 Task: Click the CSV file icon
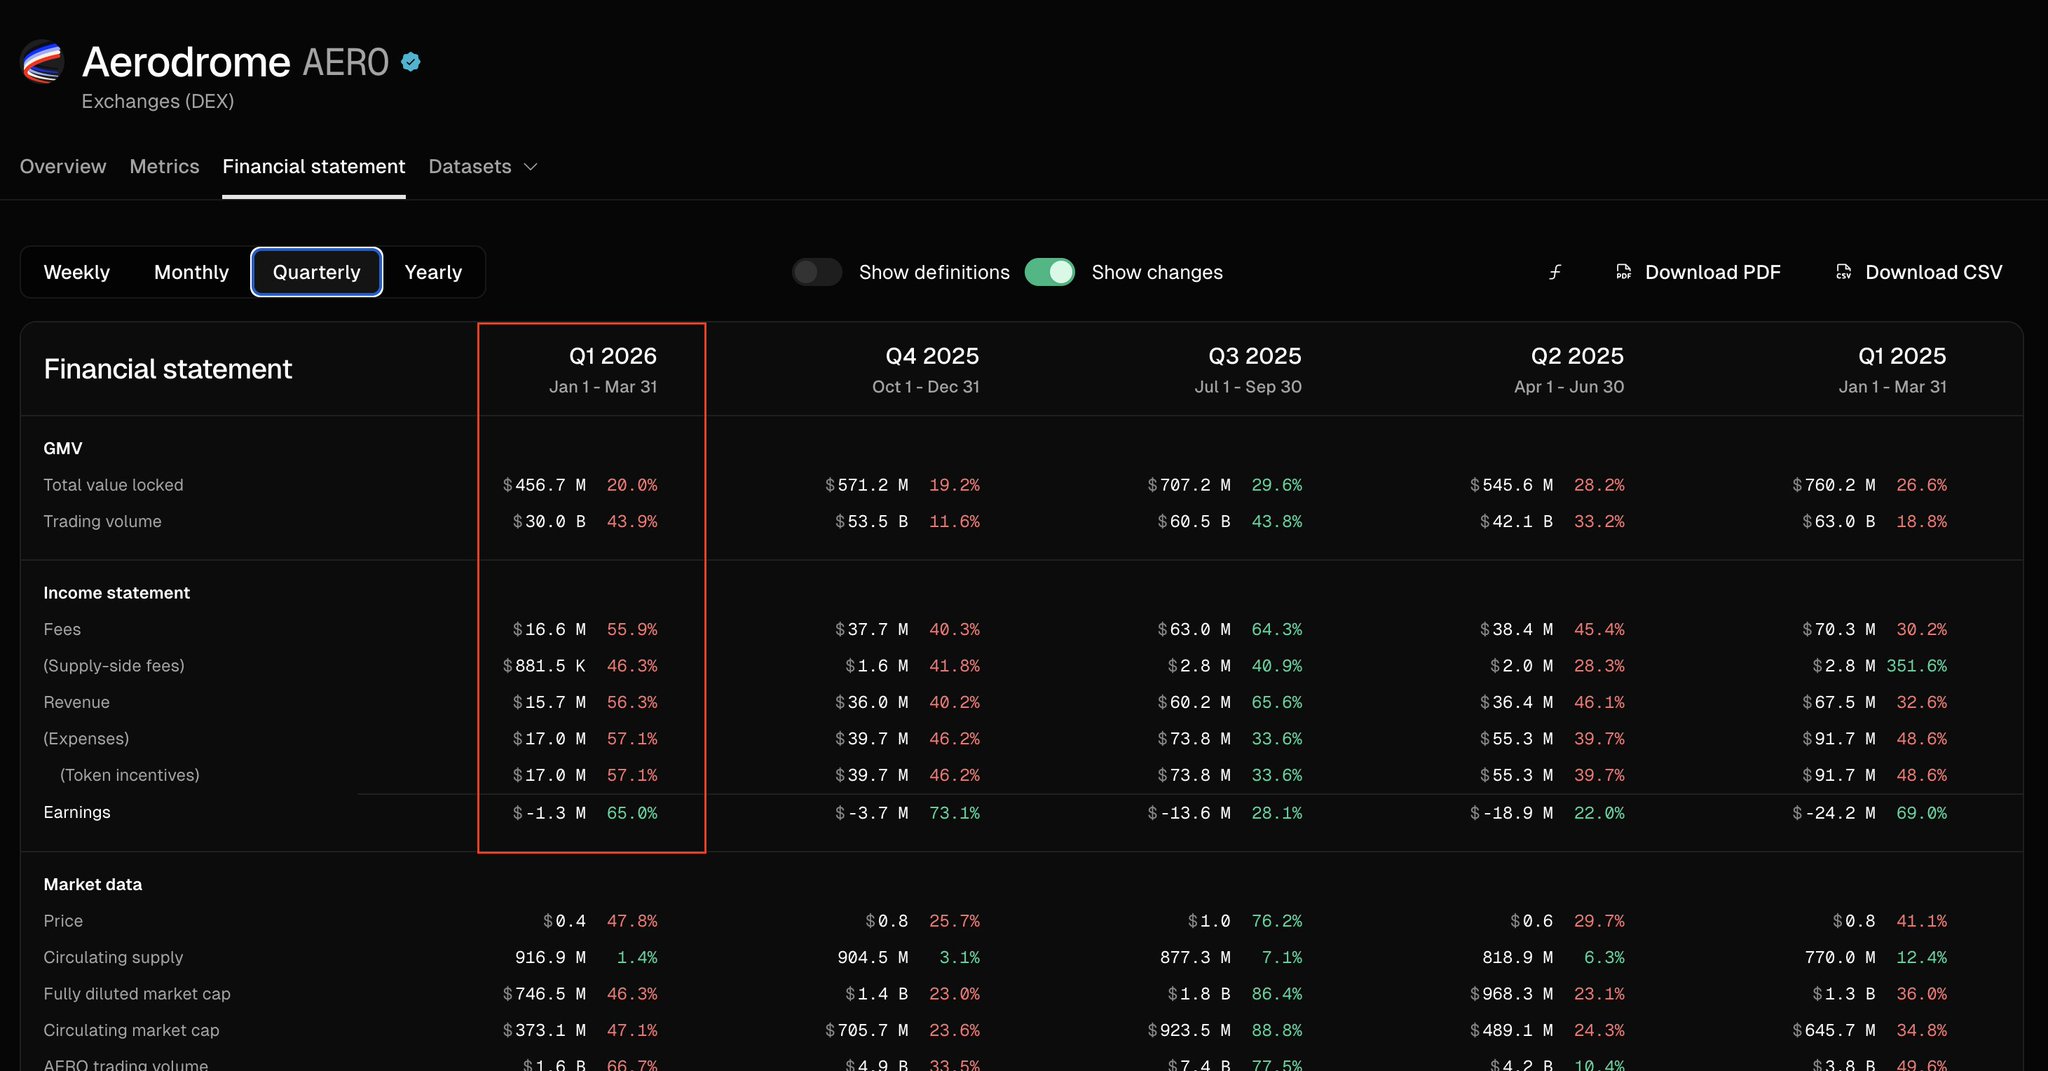point(1843,272)
